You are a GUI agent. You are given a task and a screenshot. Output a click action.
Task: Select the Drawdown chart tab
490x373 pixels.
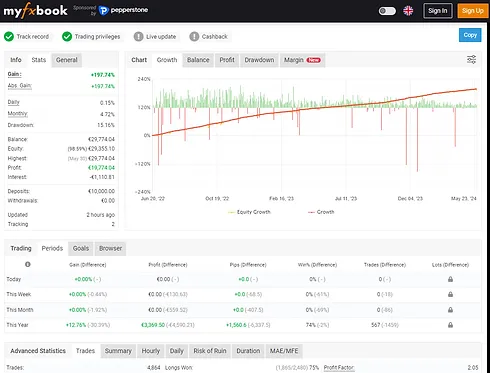click(259, 60)
